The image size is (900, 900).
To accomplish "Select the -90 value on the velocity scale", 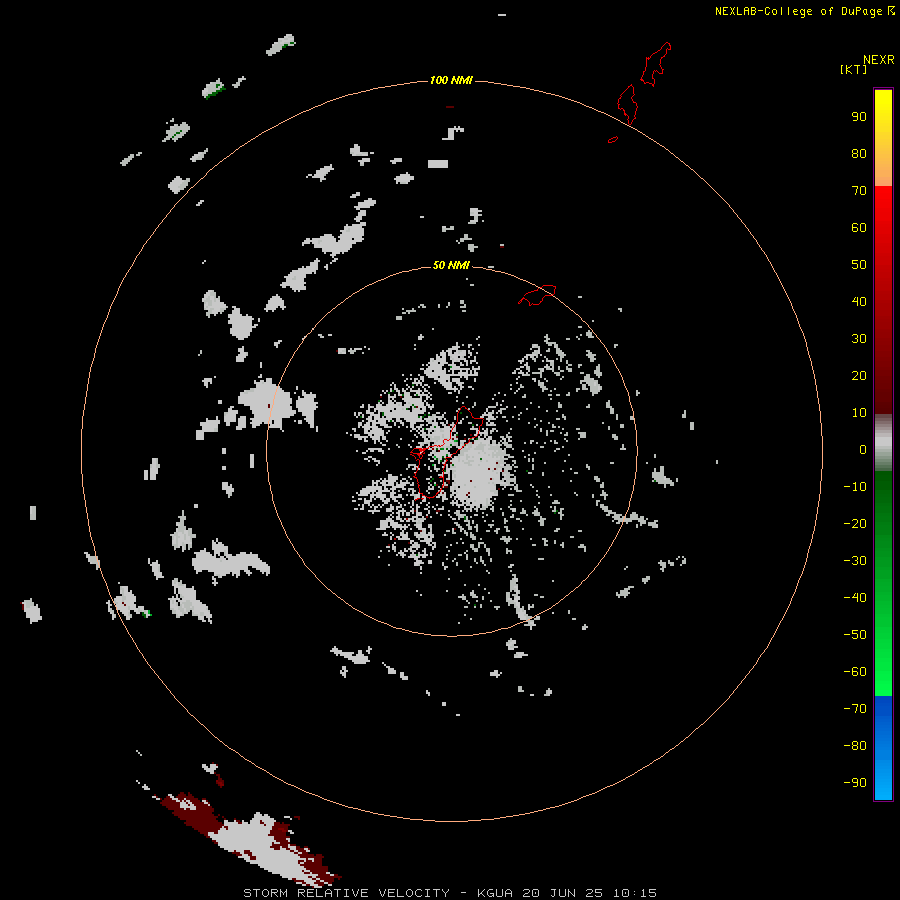I will click(855, 783).
